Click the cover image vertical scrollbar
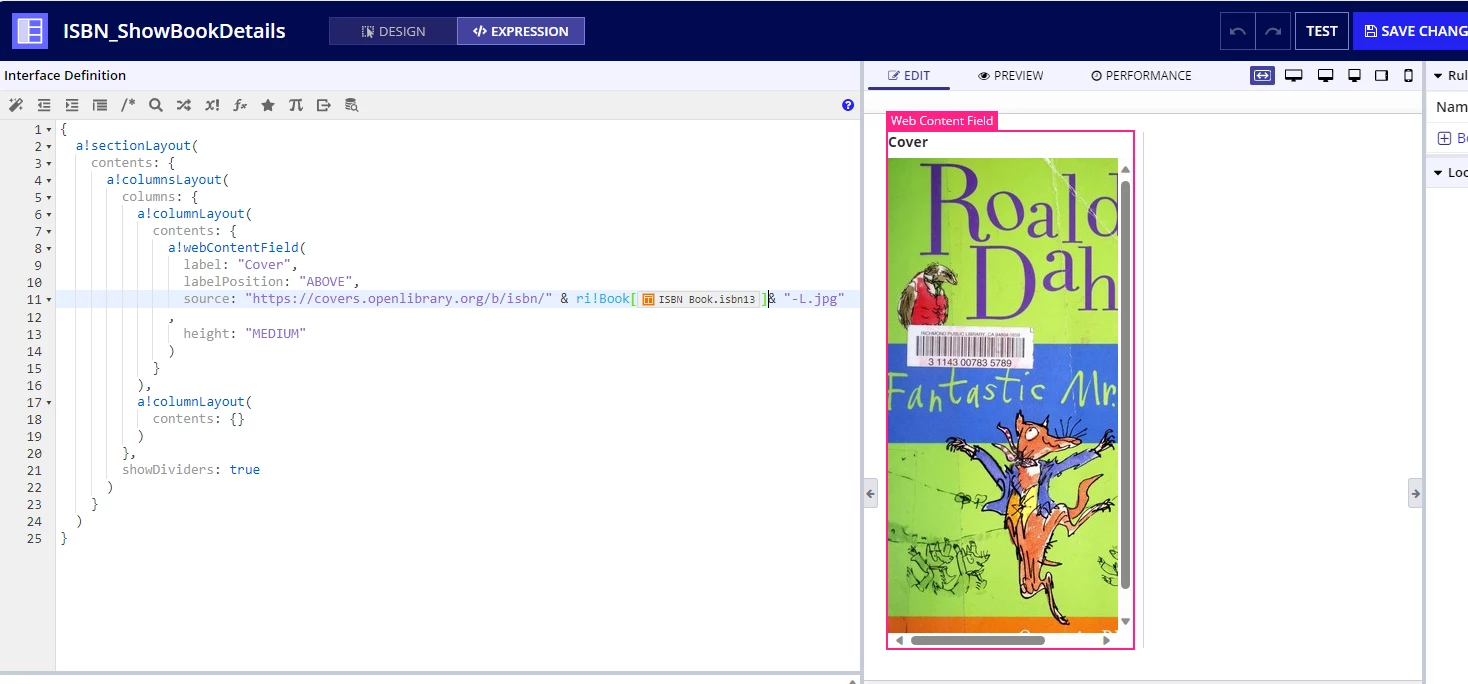This screenshot has width=1468, height=684. [1125, 385]
